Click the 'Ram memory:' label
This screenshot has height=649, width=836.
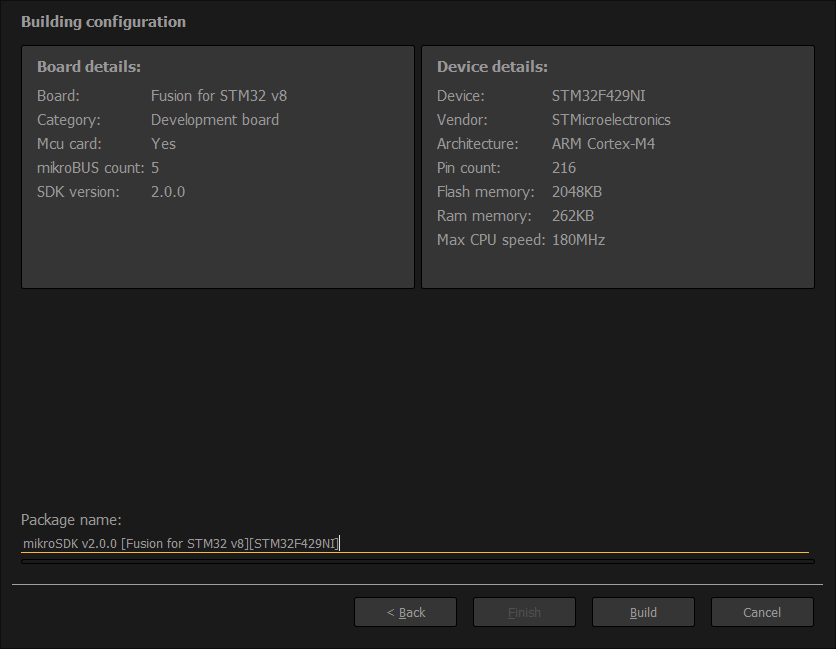[484, 216]
